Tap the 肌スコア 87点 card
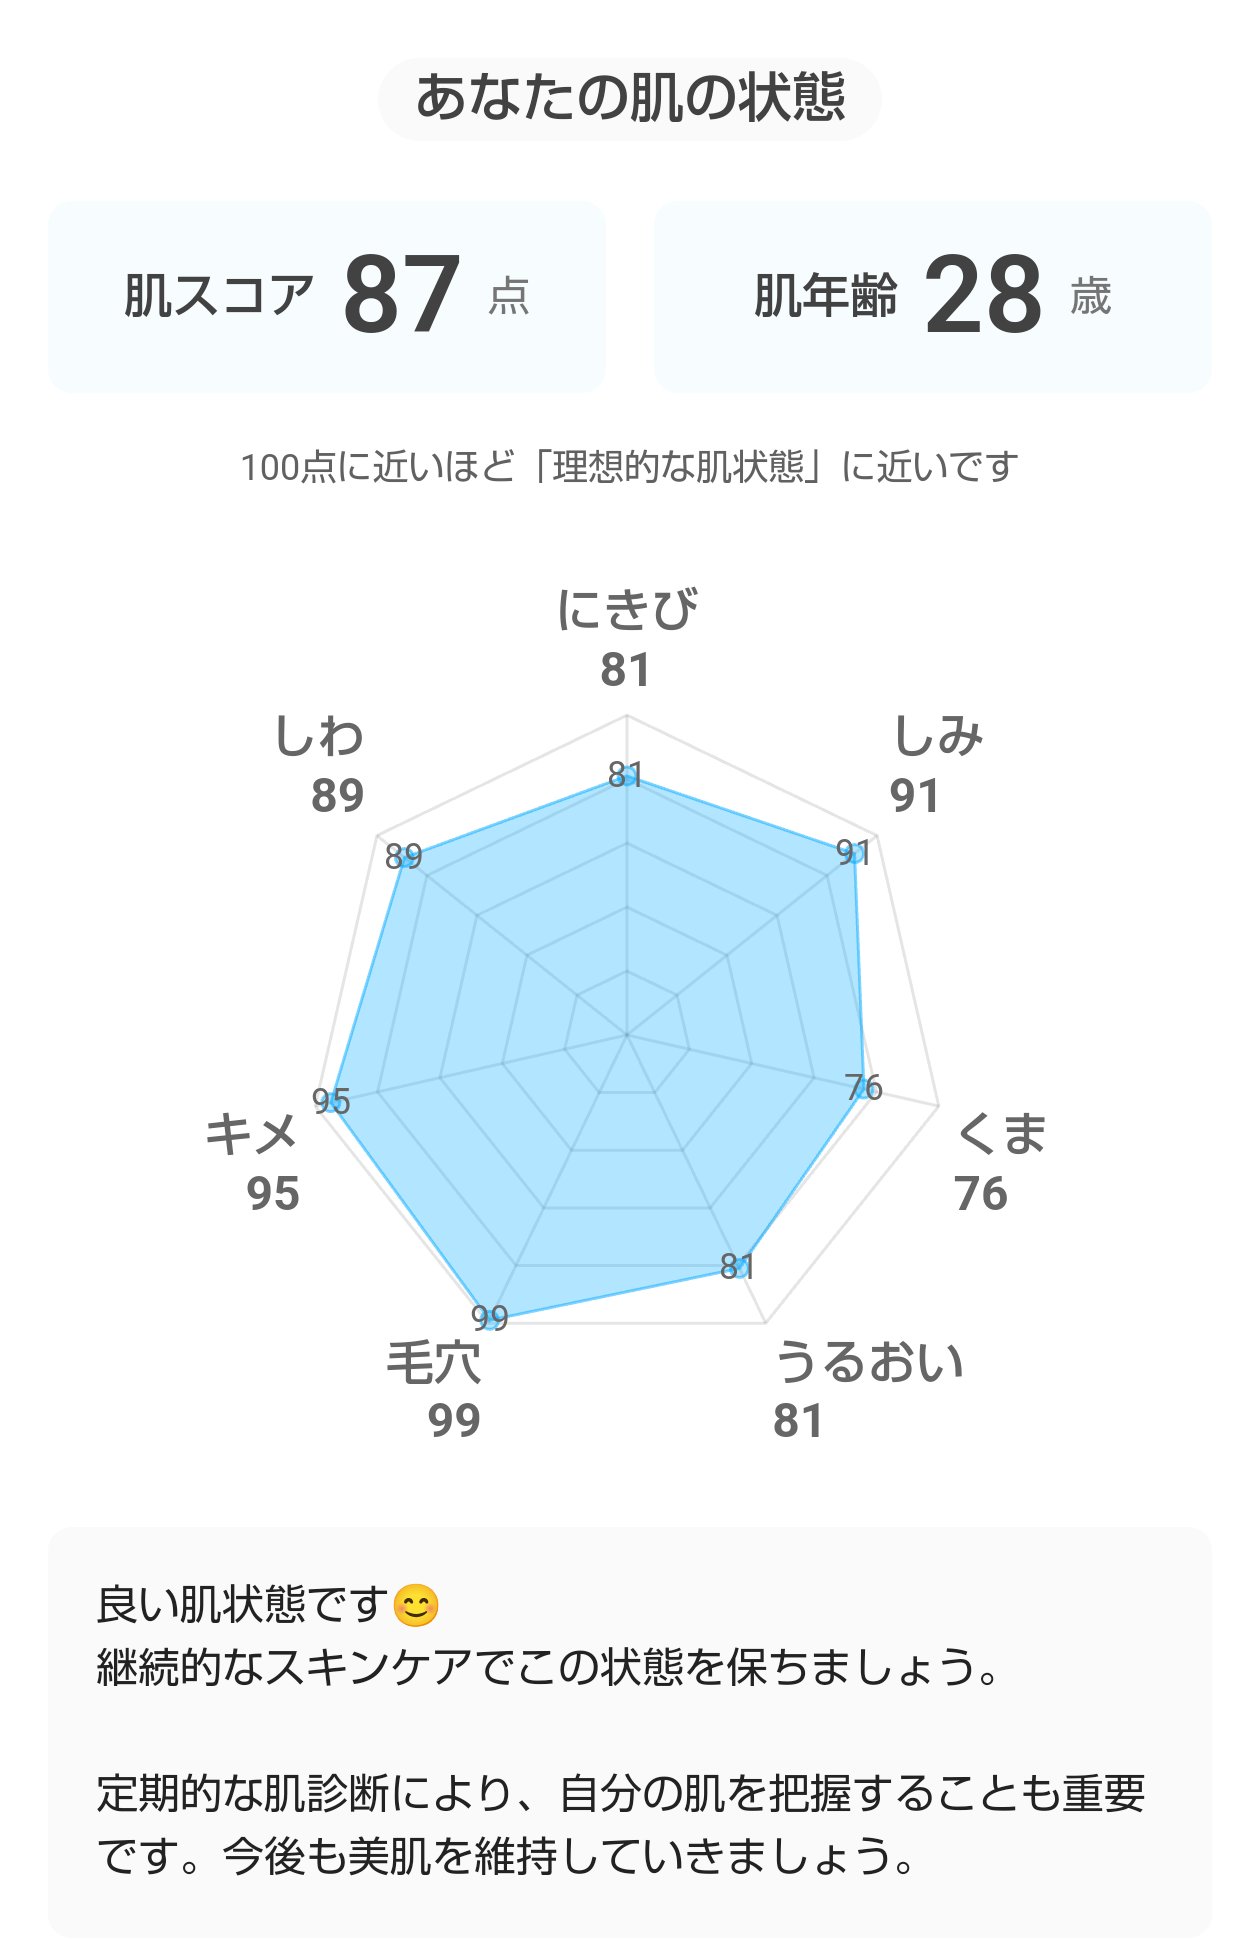The width and height of the screenshot is (1260, 1952). [x=327, y=297]
